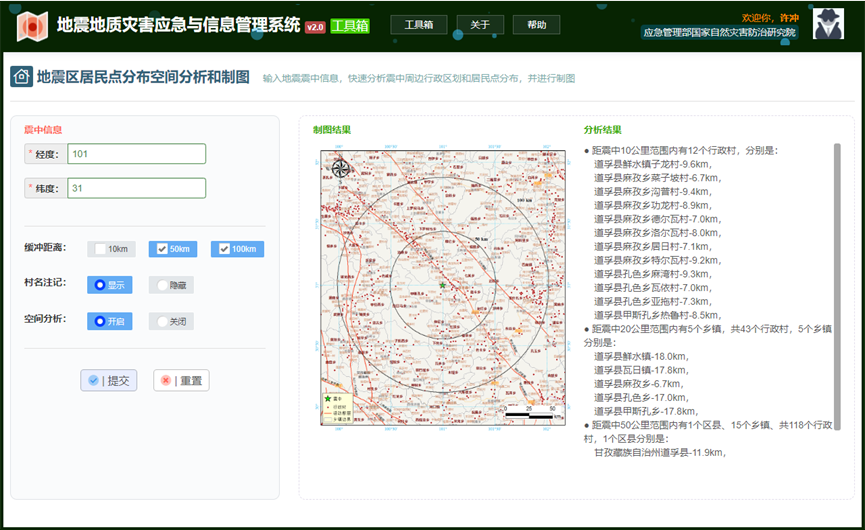This screenshot has height=530, width=865.
Task: Select 隐藏 to hide village names
Action: coord(171,285)
